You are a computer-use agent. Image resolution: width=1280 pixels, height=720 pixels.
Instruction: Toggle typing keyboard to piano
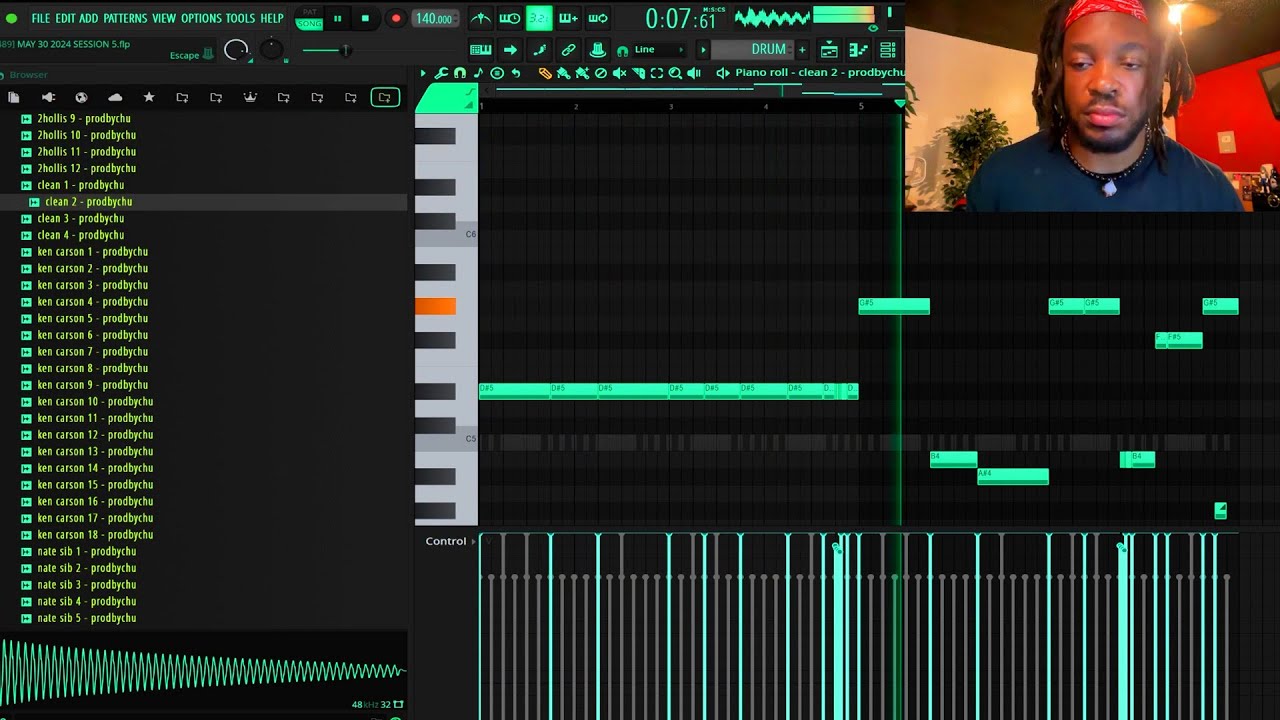tap(481, 49)
